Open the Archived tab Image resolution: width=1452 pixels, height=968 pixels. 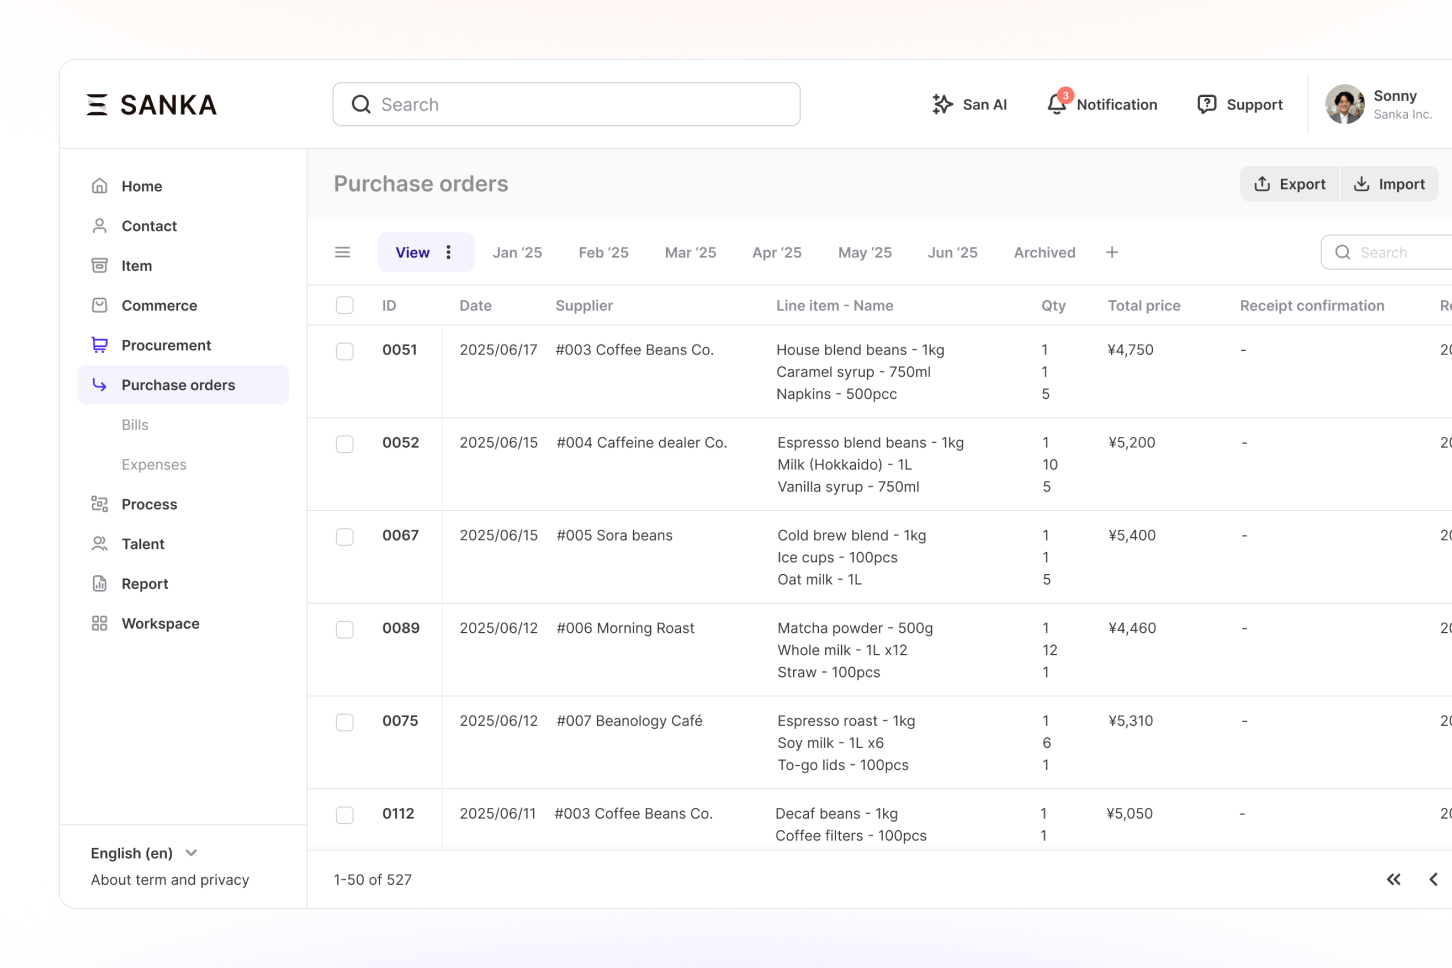click(1044, 252)
